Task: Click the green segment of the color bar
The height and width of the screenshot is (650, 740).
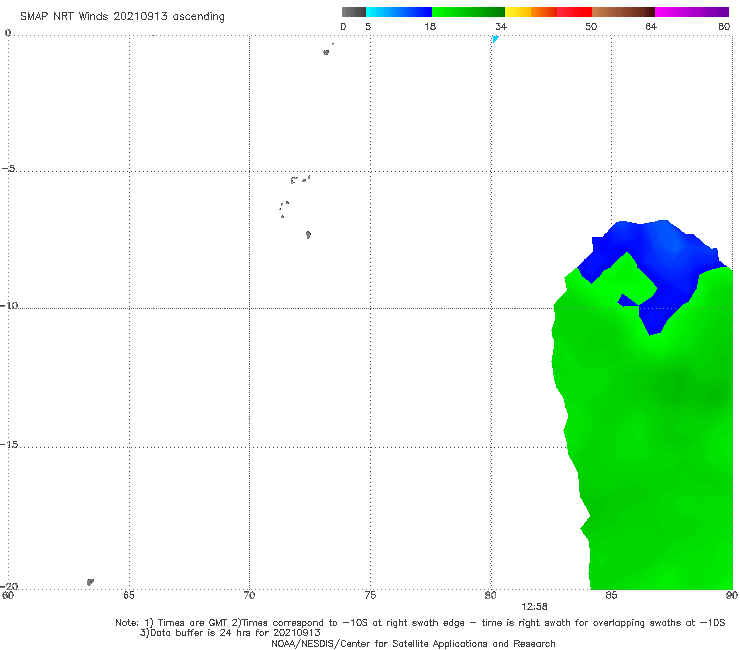Action: pyautogui.click(x=468, y=12)
